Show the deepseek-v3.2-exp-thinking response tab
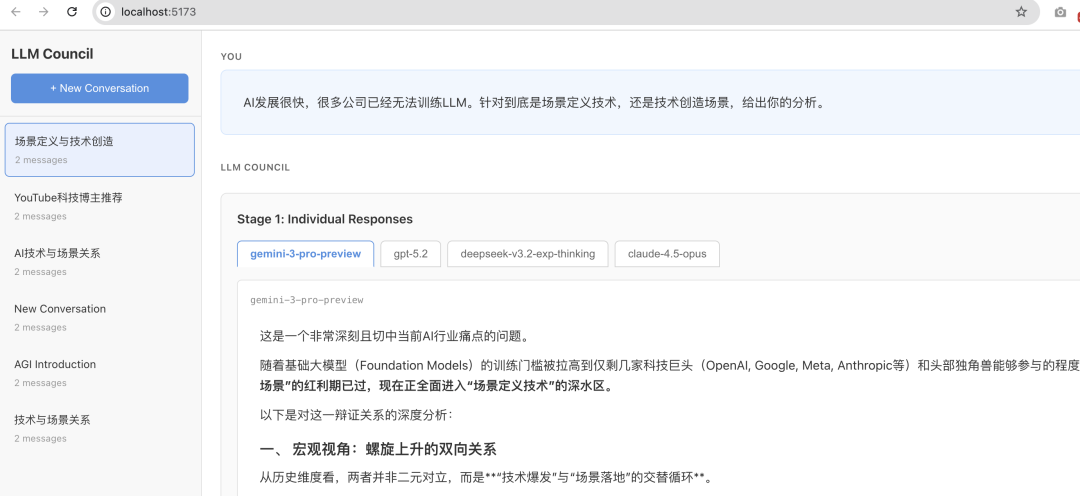The width and height of the screenshot is (1080, 496). pyautogui.click(x=527, y=254)
